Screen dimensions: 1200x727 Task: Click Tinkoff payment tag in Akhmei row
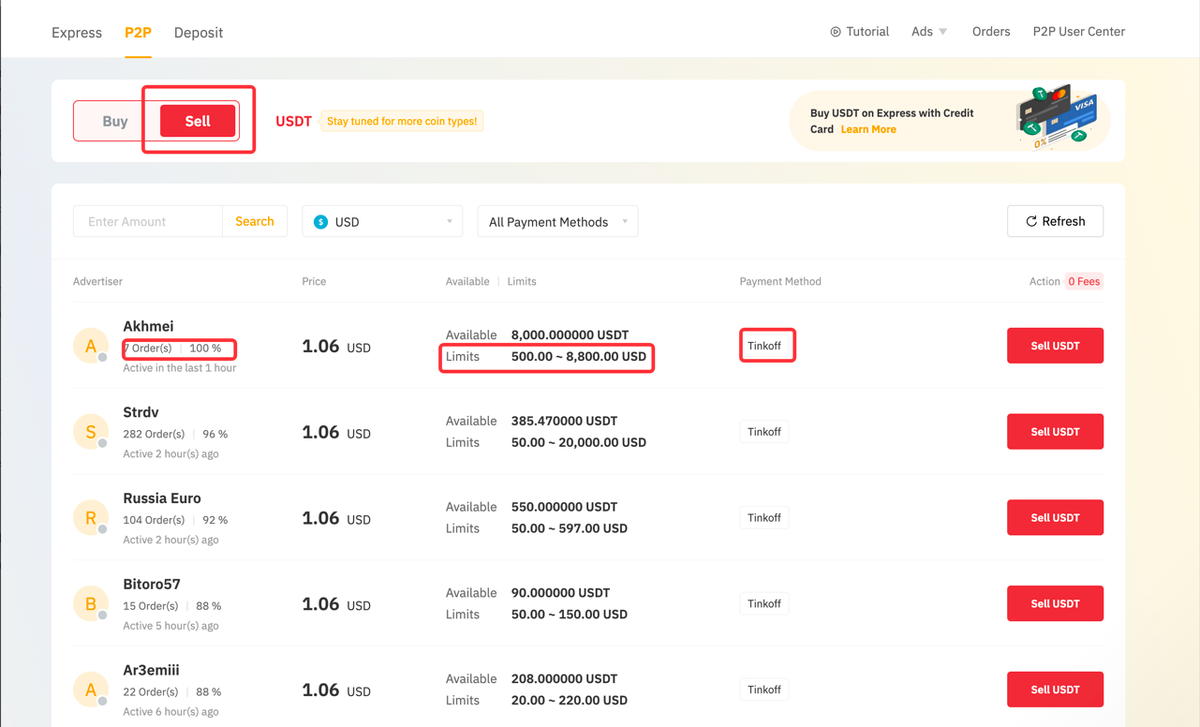[765, 346]
